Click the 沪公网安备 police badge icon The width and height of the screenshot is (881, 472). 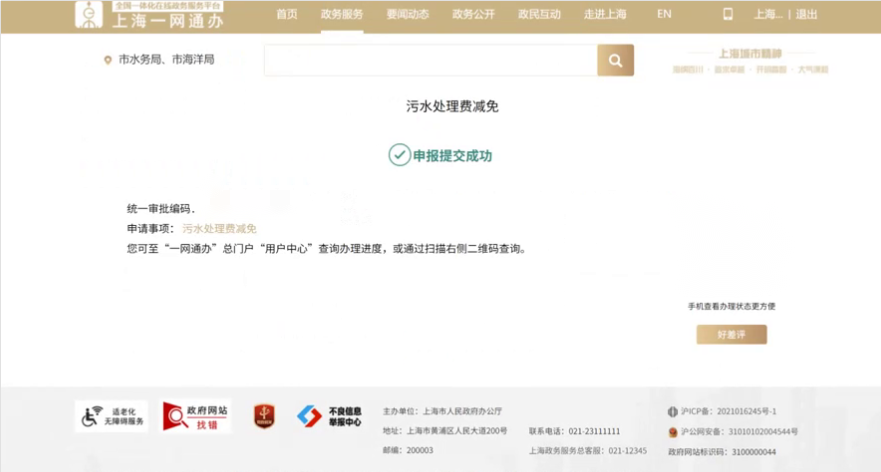click(x=672, y=432)
